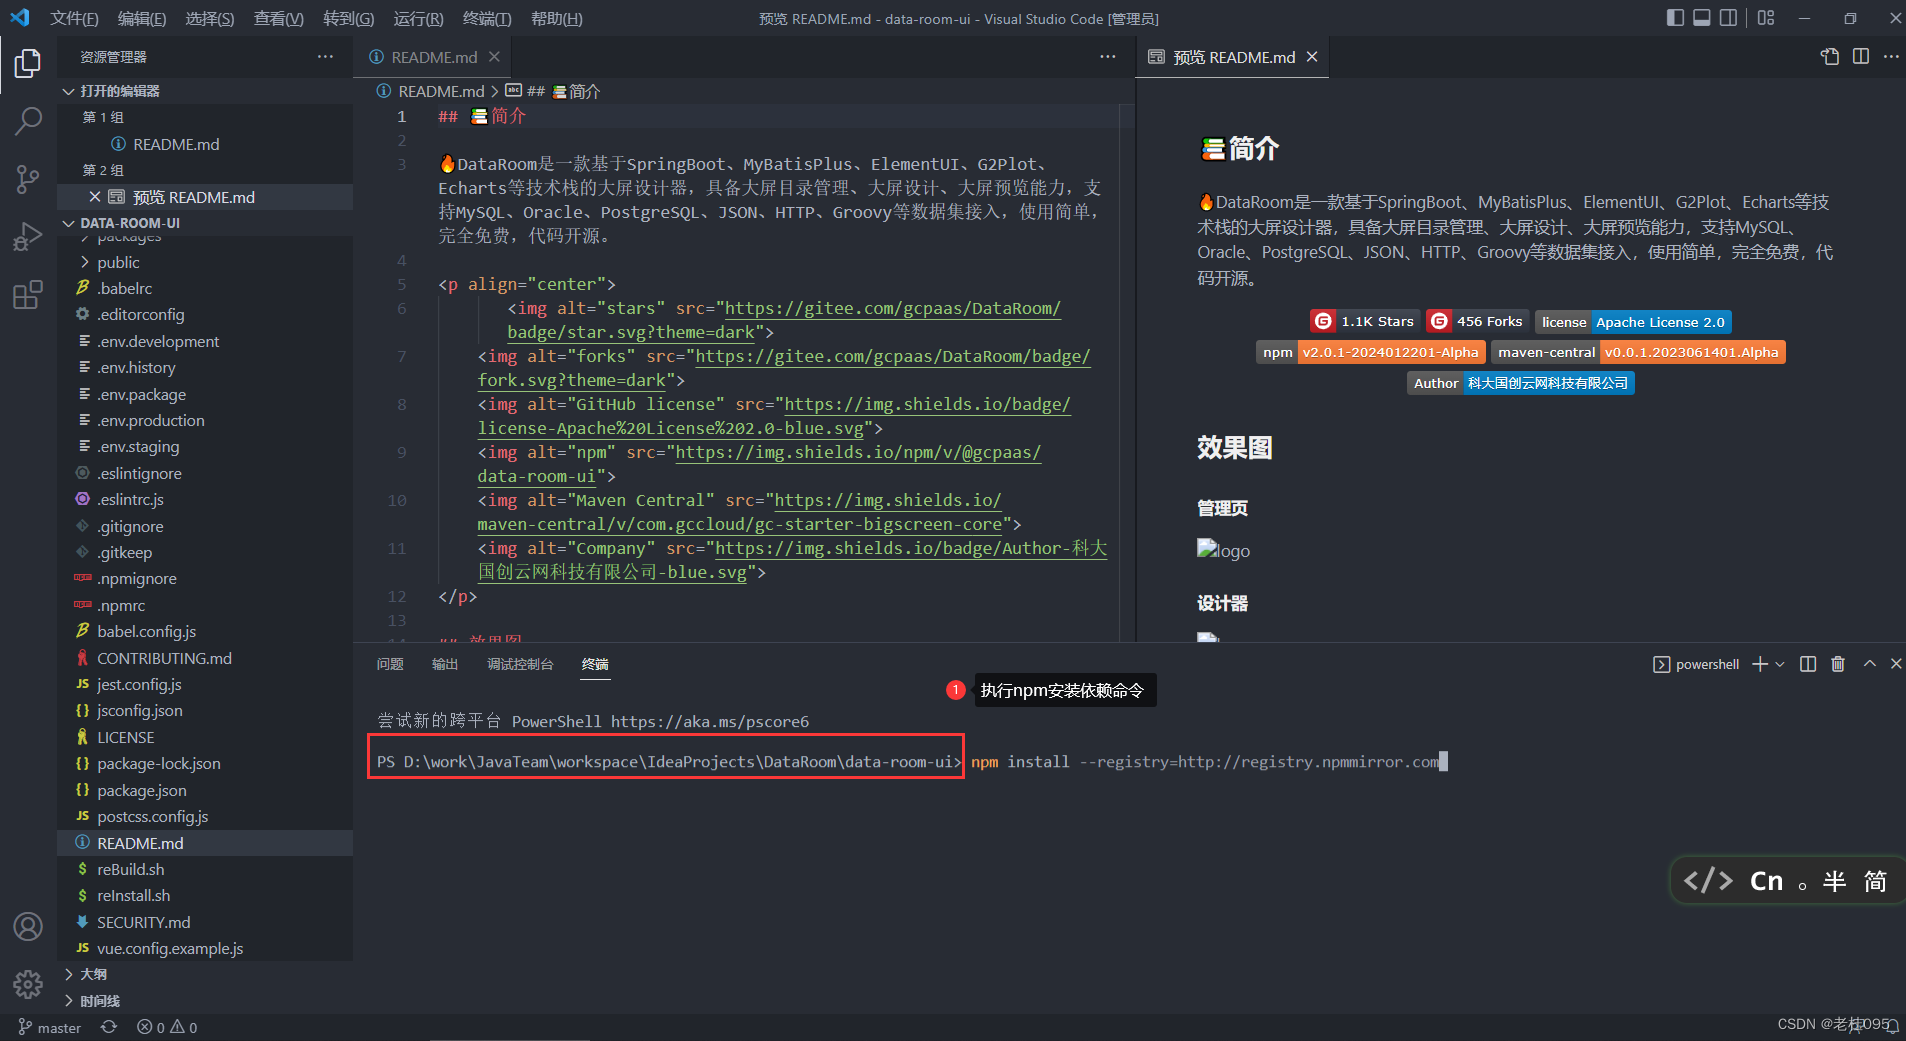Select the 终端 panel tab

click(x=595, y=664)
